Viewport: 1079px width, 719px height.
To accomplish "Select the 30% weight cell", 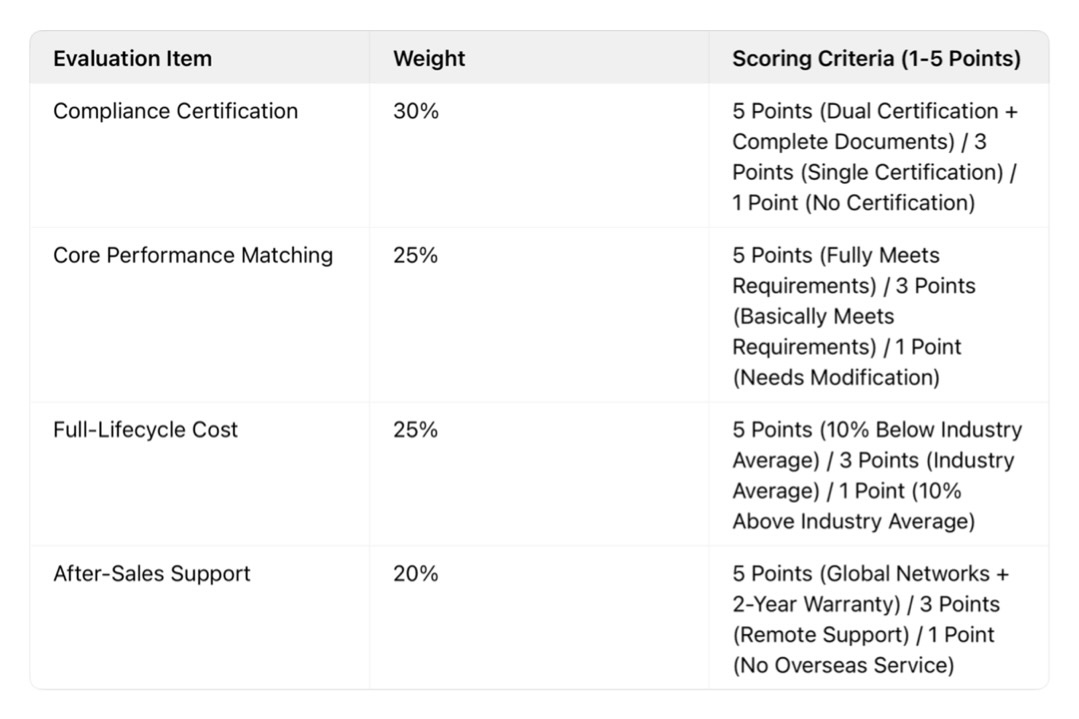I will point(415,111).
